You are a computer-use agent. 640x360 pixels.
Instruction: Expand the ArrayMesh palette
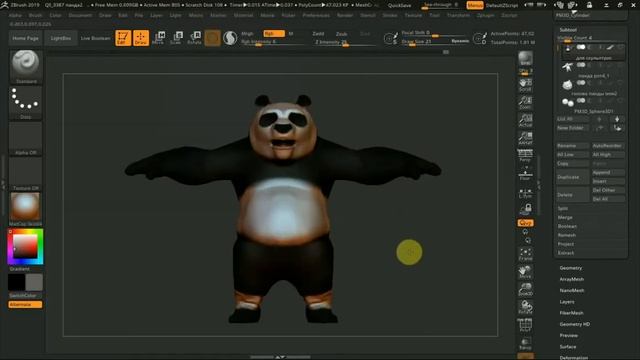pos(571,280)
